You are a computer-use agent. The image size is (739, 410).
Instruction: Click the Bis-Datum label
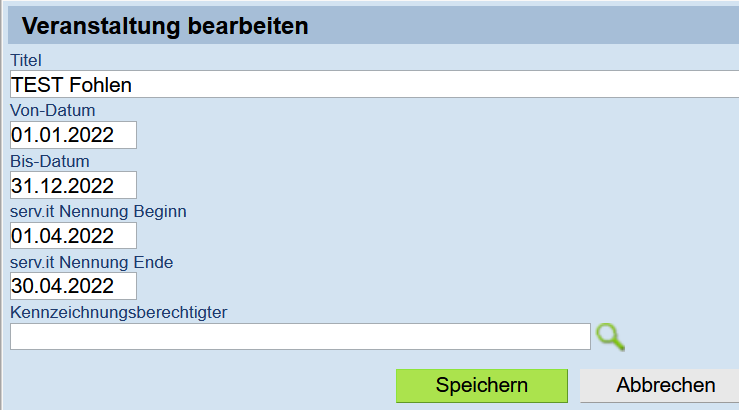click(50, 161)
